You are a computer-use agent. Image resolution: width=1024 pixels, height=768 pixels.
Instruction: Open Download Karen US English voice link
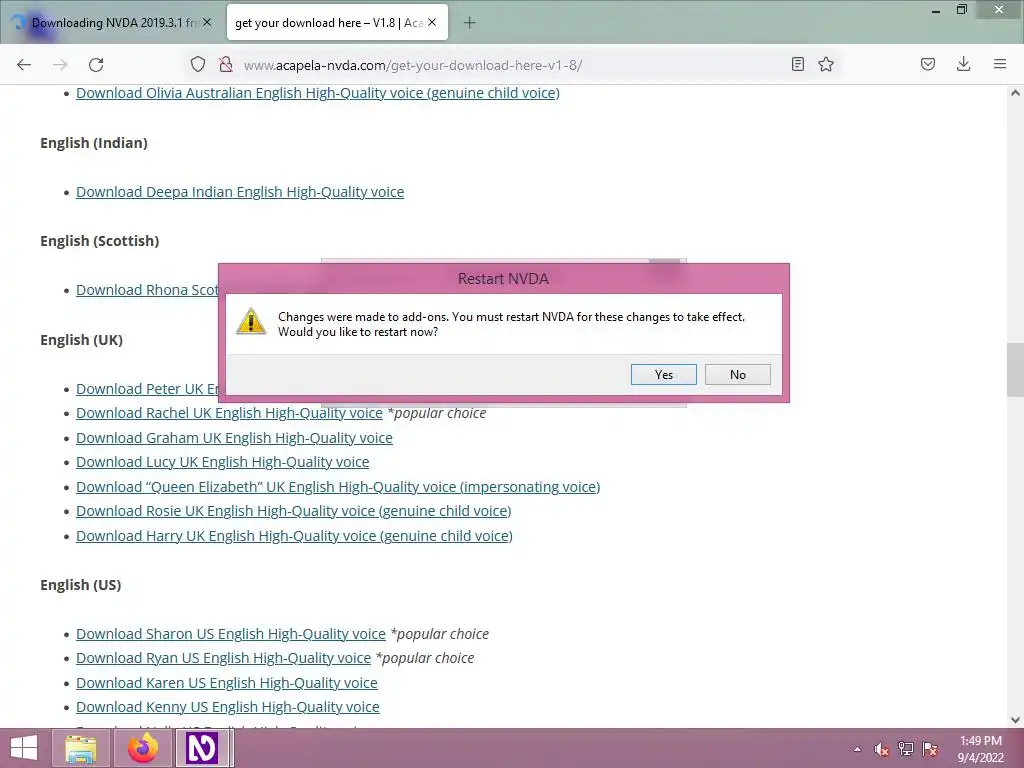pyautogui.click(x=227, y=683)
